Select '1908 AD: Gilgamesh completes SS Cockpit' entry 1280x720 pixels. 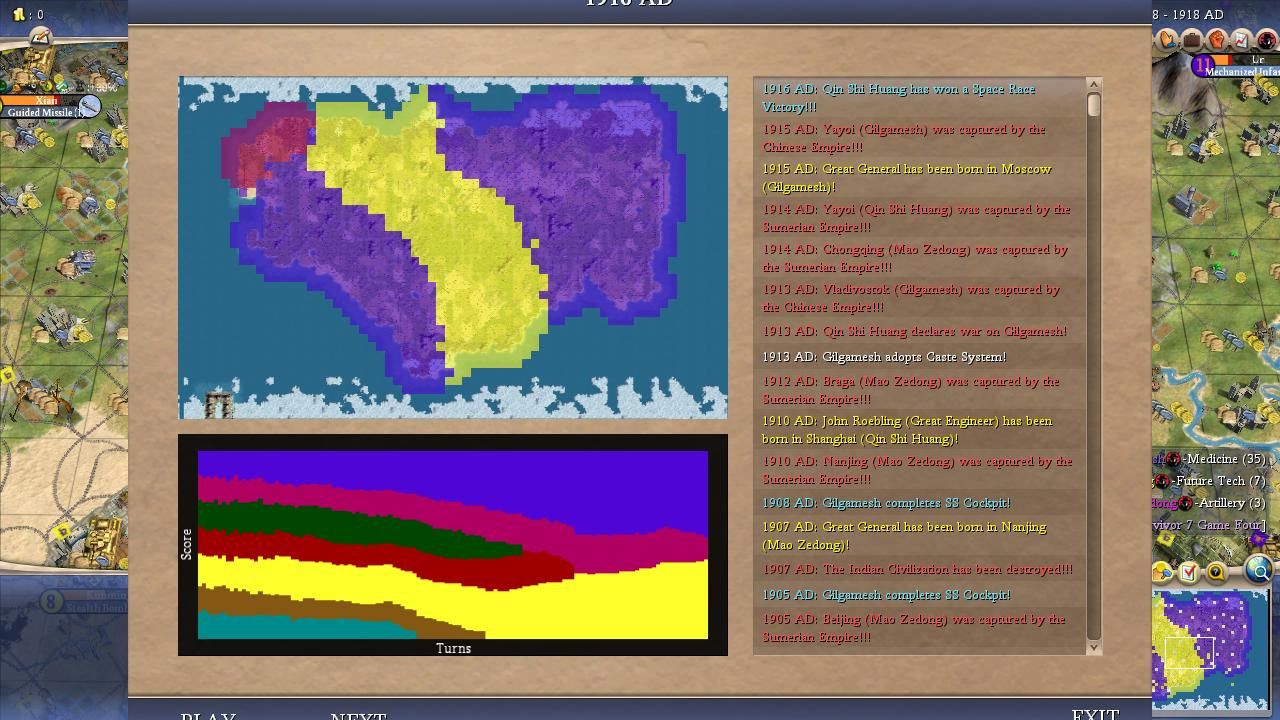click(x=919, y=503)
